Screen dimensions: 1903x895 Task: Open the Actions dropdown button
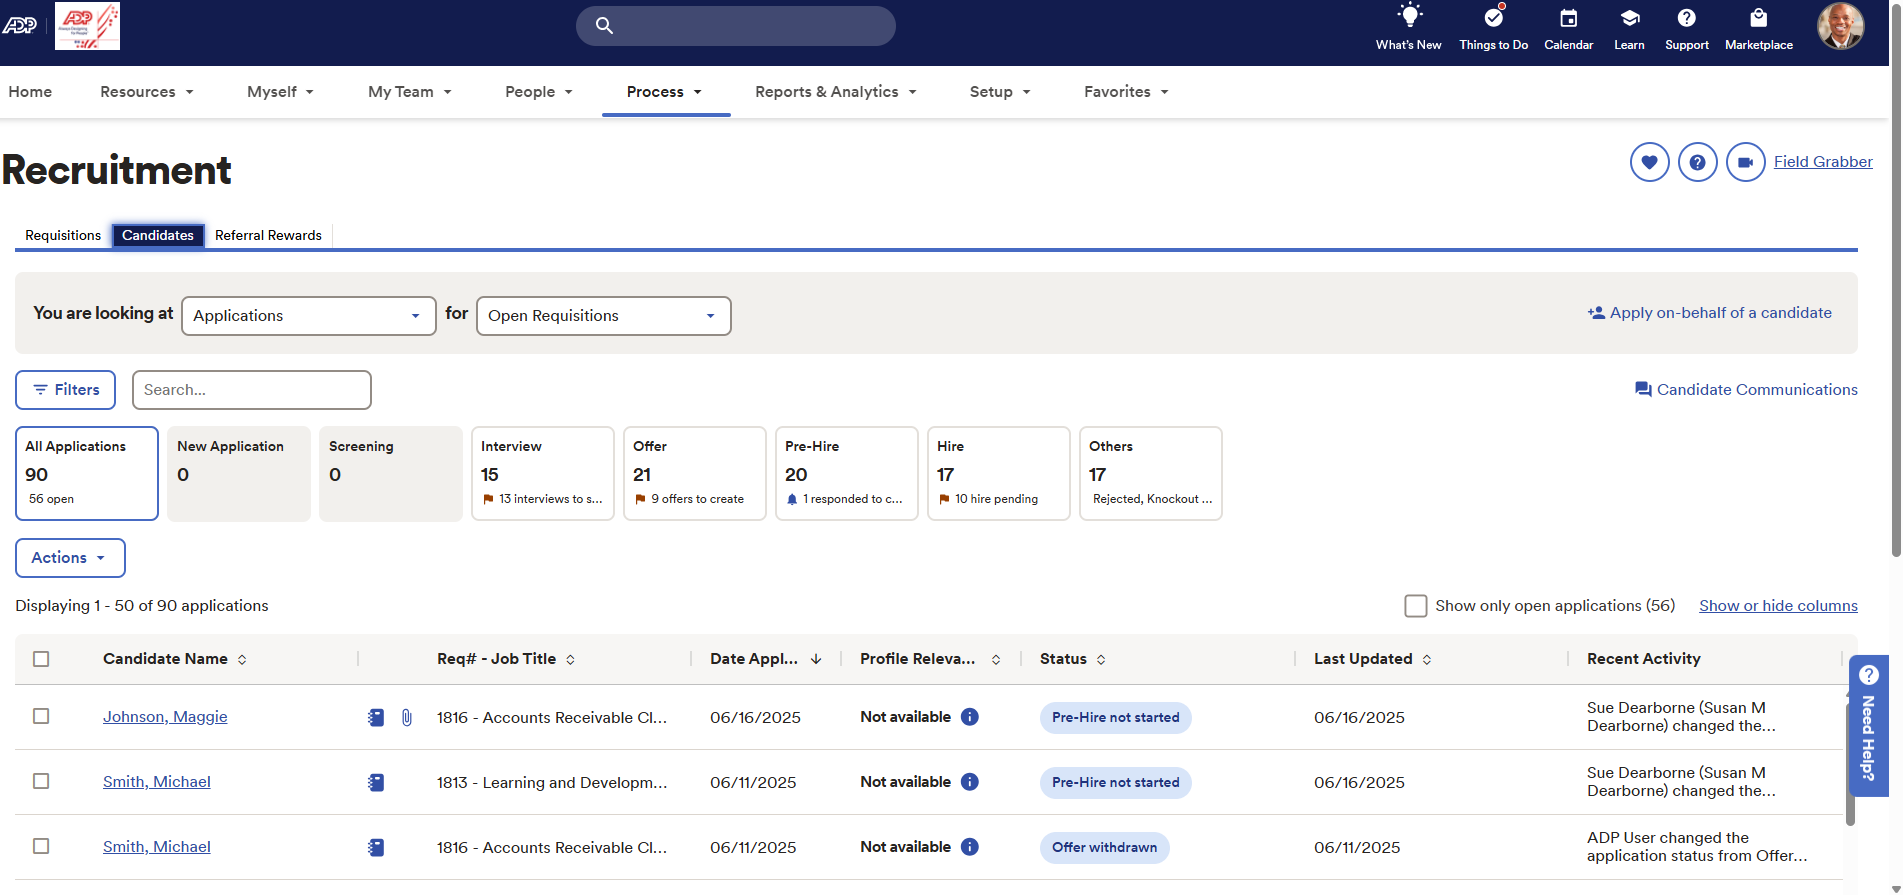[70, 558]
